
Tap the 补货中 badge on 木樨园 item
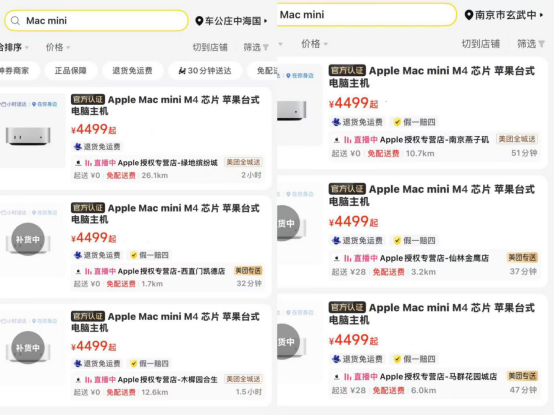pos(28,348)
